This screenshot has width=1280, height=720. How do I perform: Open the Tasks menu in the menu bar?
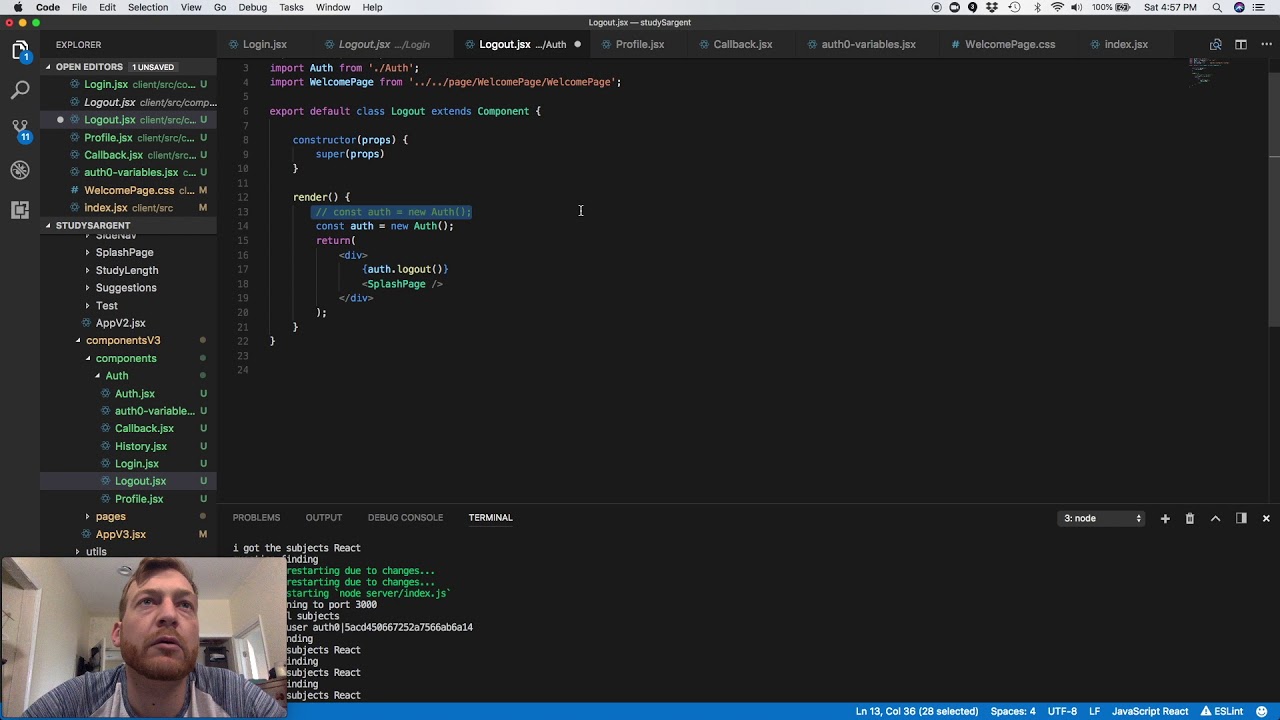291,7
